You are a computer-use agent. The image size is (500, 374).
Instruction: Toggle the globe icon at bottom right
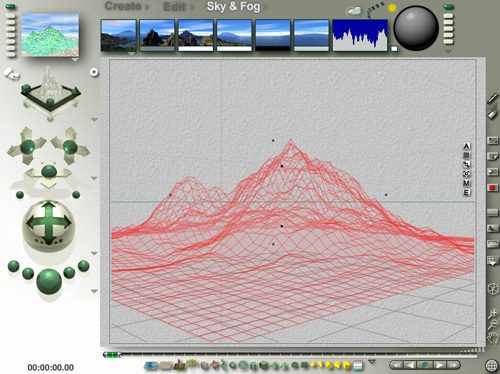(492, 366)
